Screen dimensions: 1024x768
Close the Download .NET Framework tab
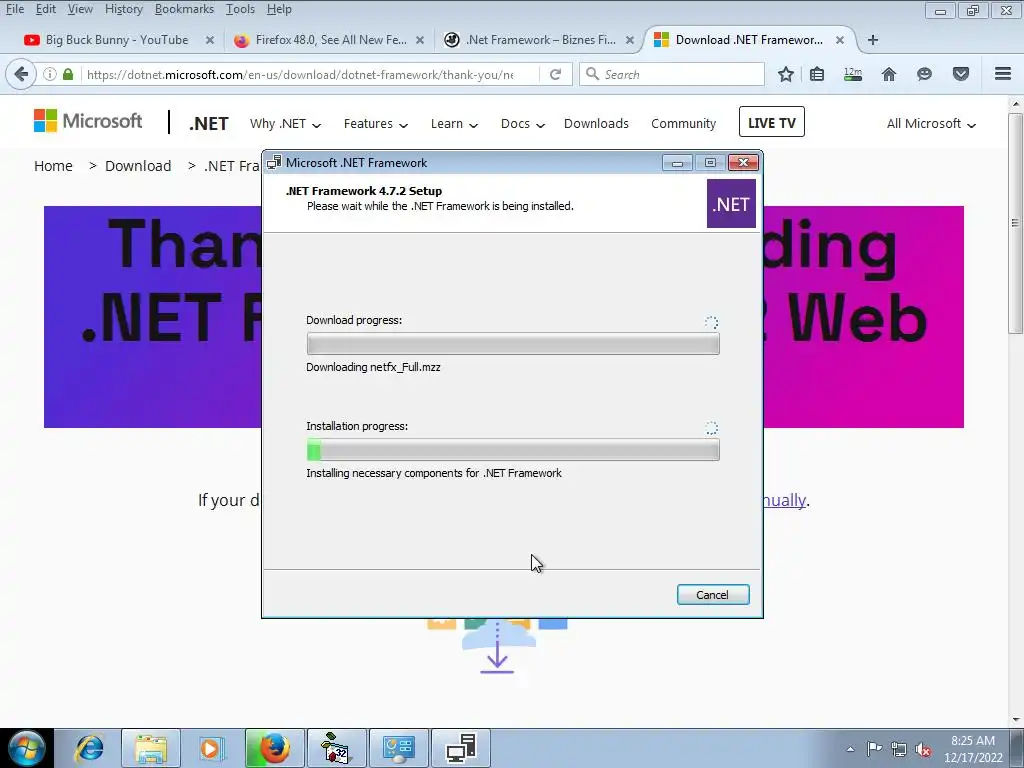pyautogui.click(x=840, y=40)
